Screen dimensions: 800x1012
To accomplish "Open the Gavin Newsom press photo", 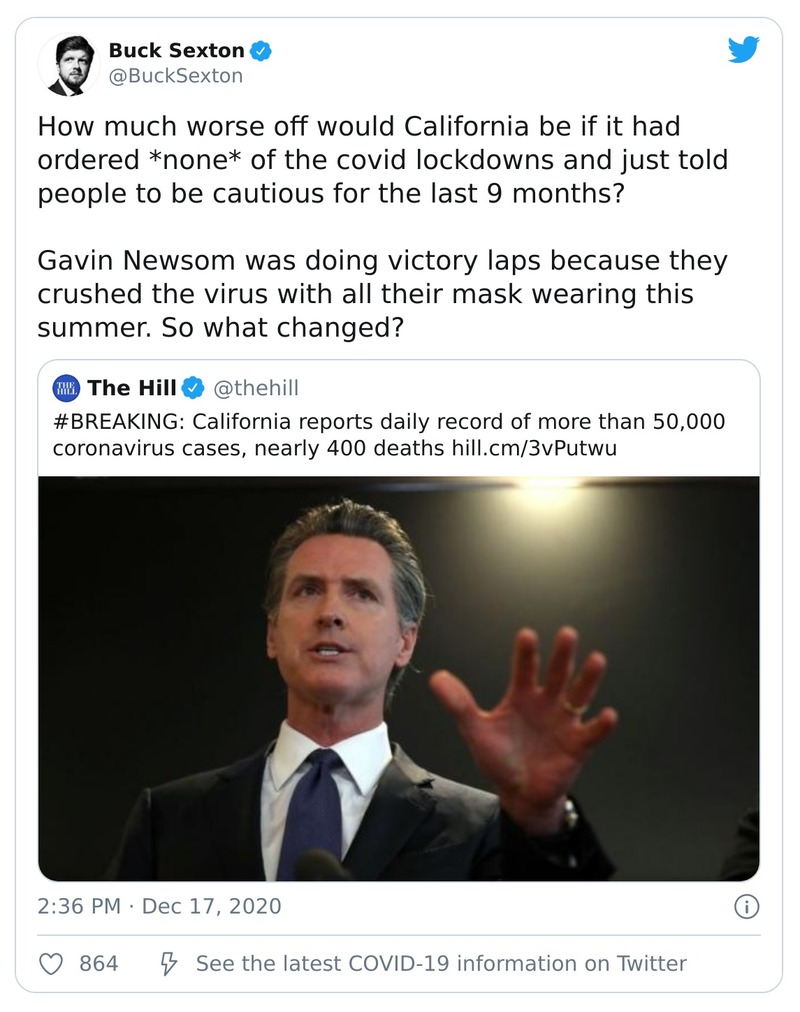I will click(399, 678).
